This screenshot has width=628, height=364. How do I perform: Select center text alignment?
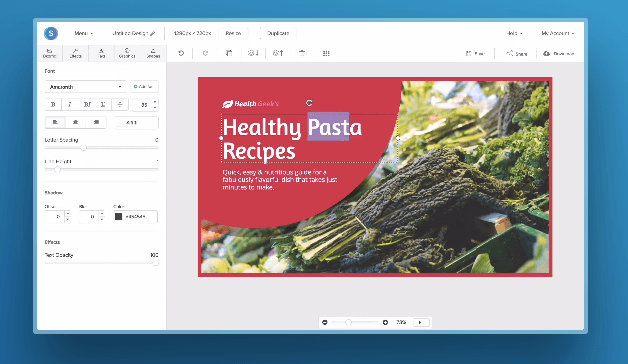click(75, 122)
